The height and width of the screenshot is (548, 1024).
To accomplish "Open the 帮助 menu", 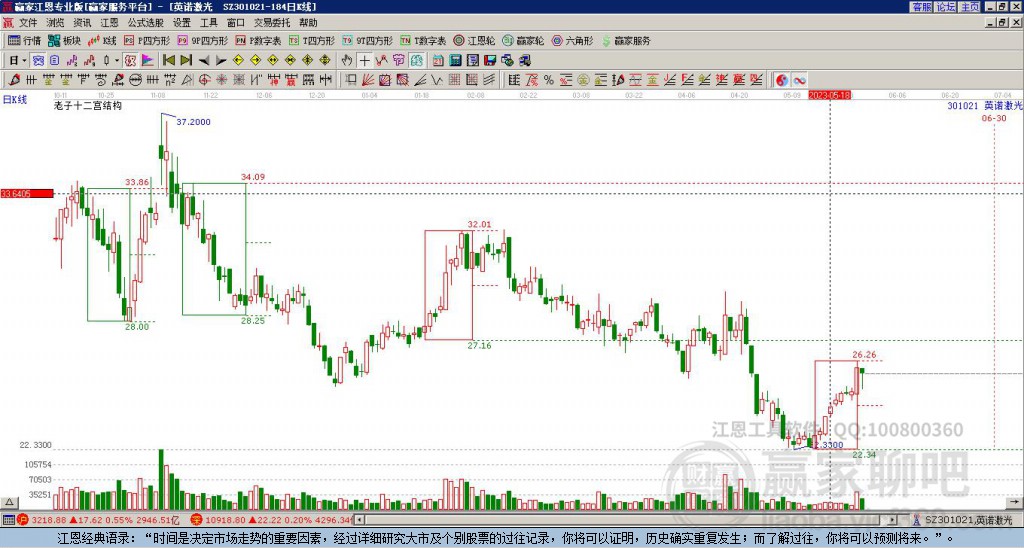I will click(x=308, y=23).
